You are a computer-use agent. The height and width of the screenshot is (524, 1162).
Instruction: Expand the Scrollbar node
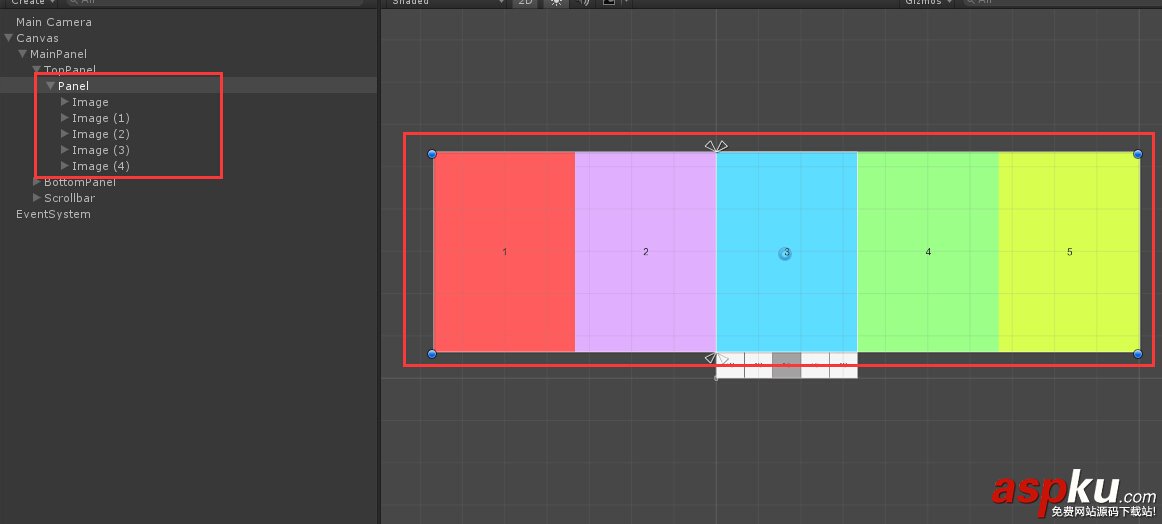pos(37,198)
